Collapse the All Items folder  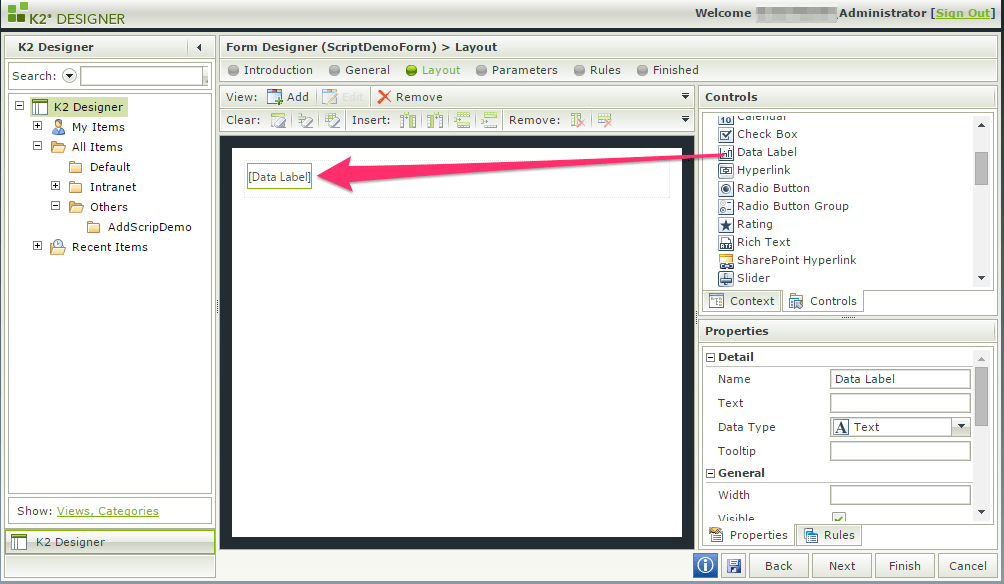[x=37, y=146]
